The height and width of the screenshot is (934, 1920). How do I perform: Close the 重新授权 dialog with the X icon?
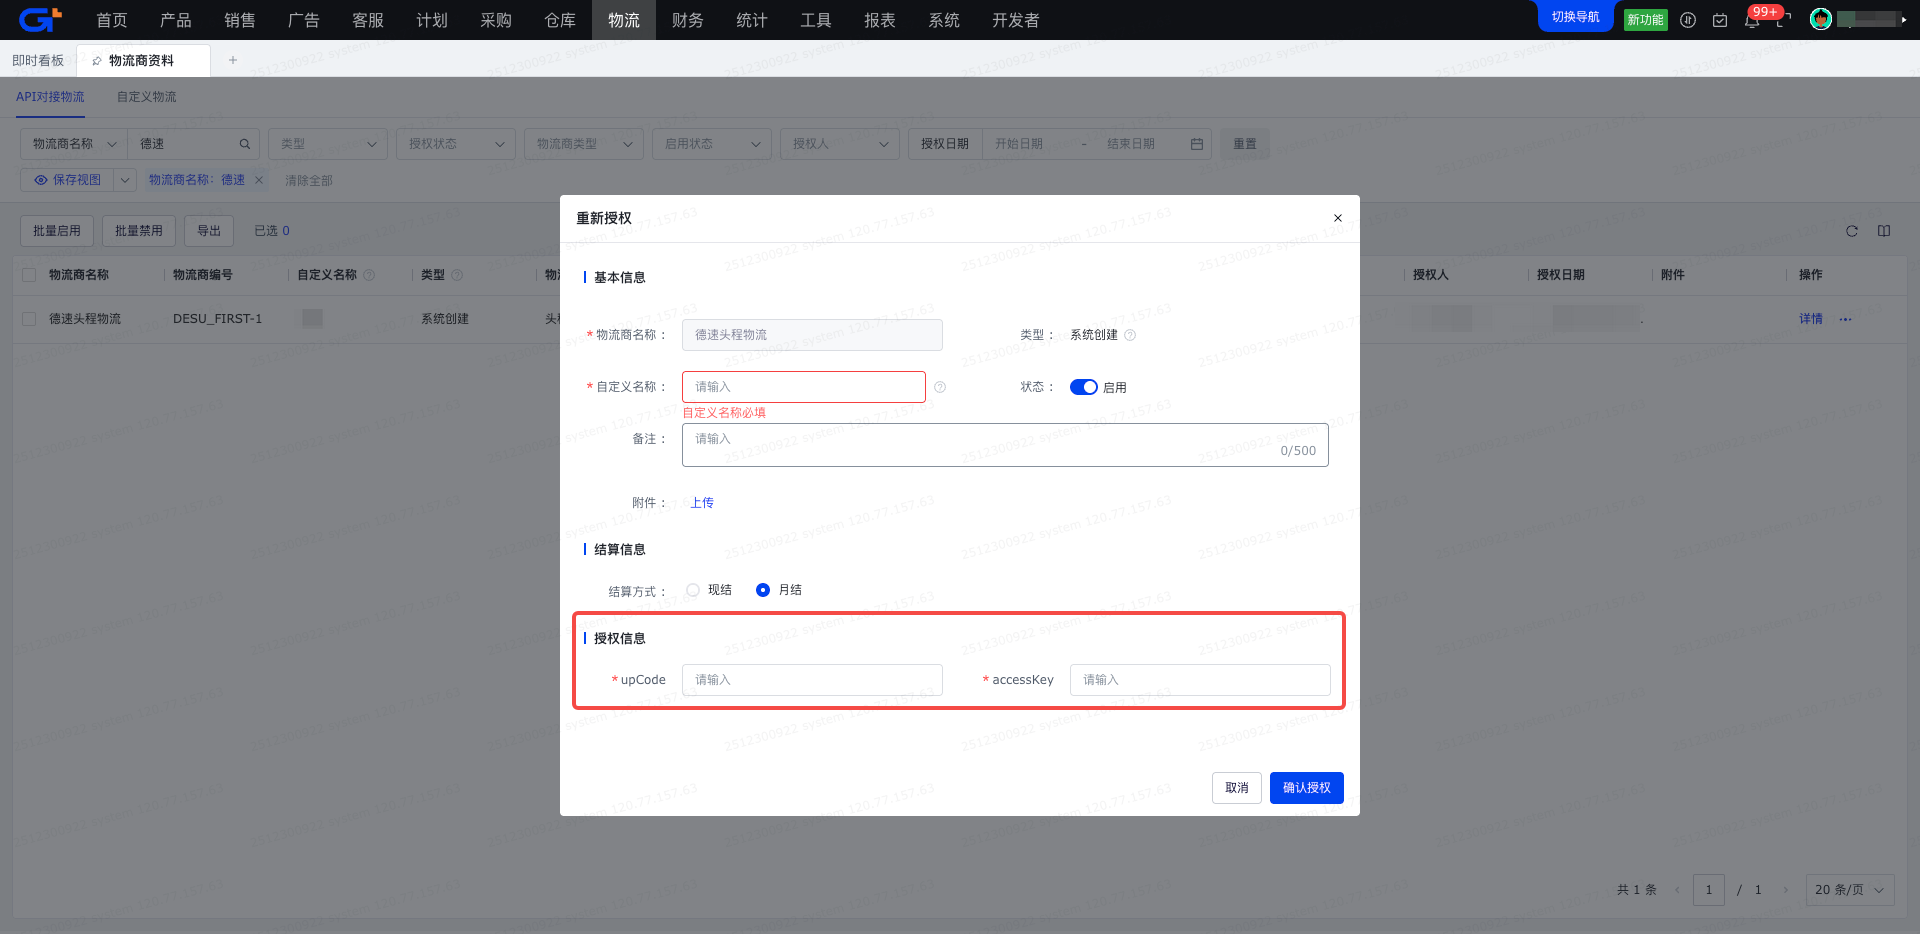tap(1337, 218)
